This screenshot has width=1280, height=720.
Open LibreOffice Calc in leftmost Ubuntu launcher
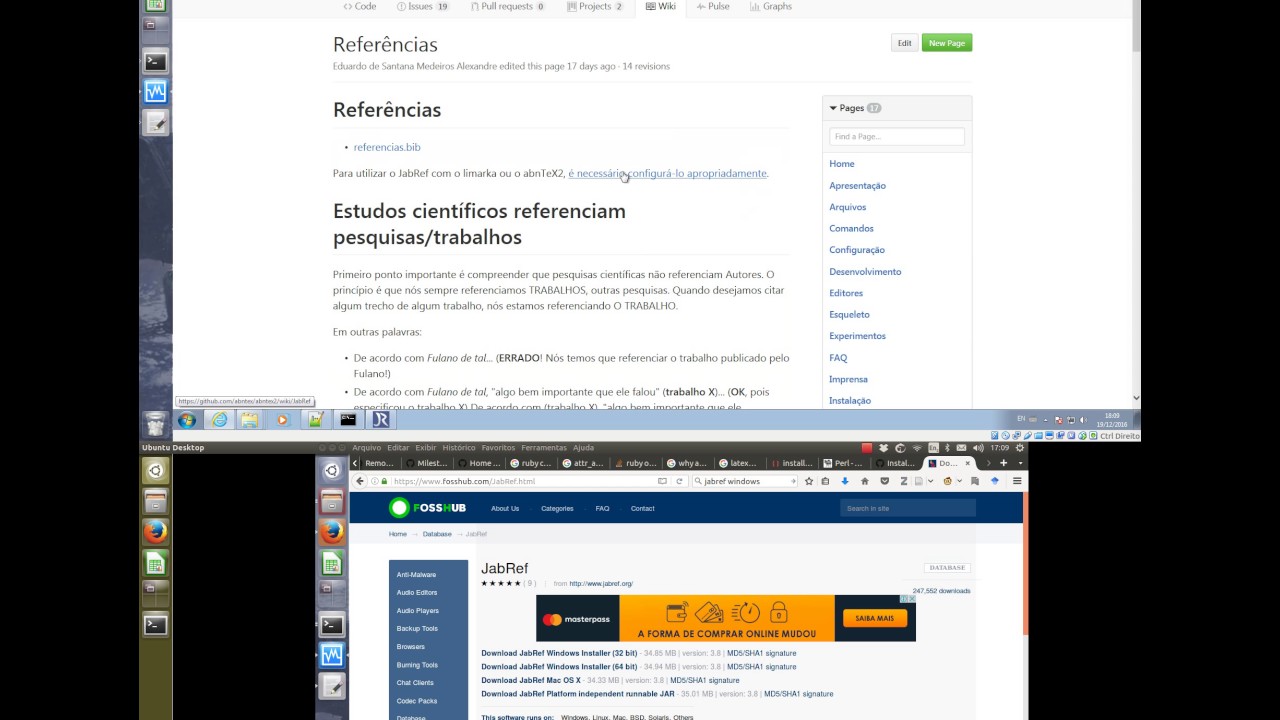[x=155, y=563]
